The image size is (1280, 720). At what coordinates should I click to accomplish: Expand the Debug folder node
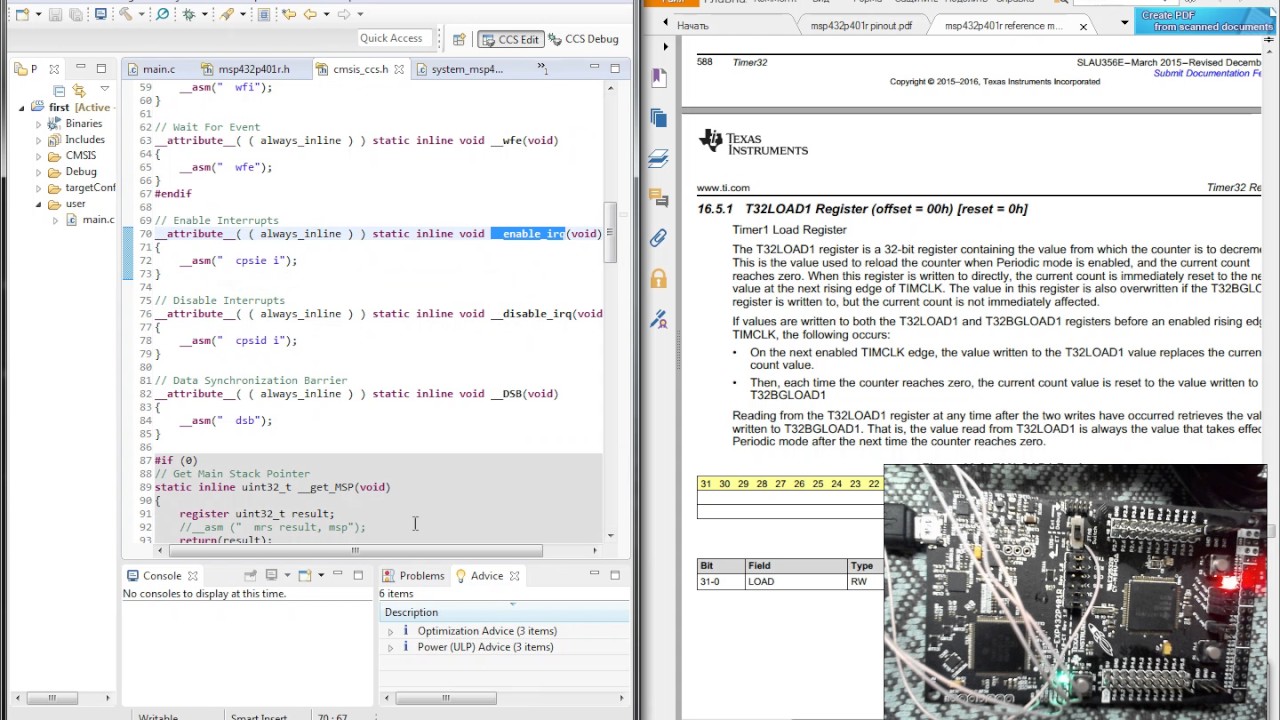39,172
